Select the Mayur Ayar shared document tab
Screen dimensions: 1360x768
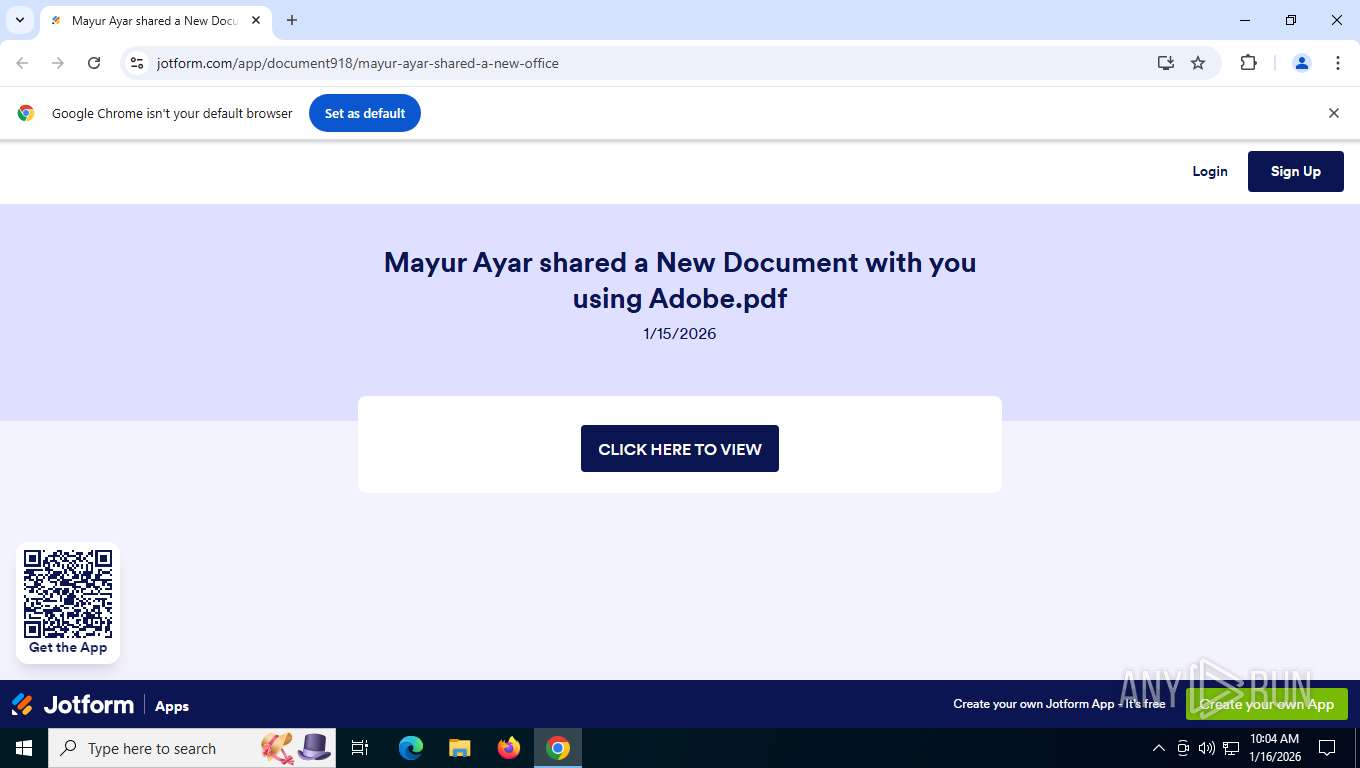pos(154,20)
